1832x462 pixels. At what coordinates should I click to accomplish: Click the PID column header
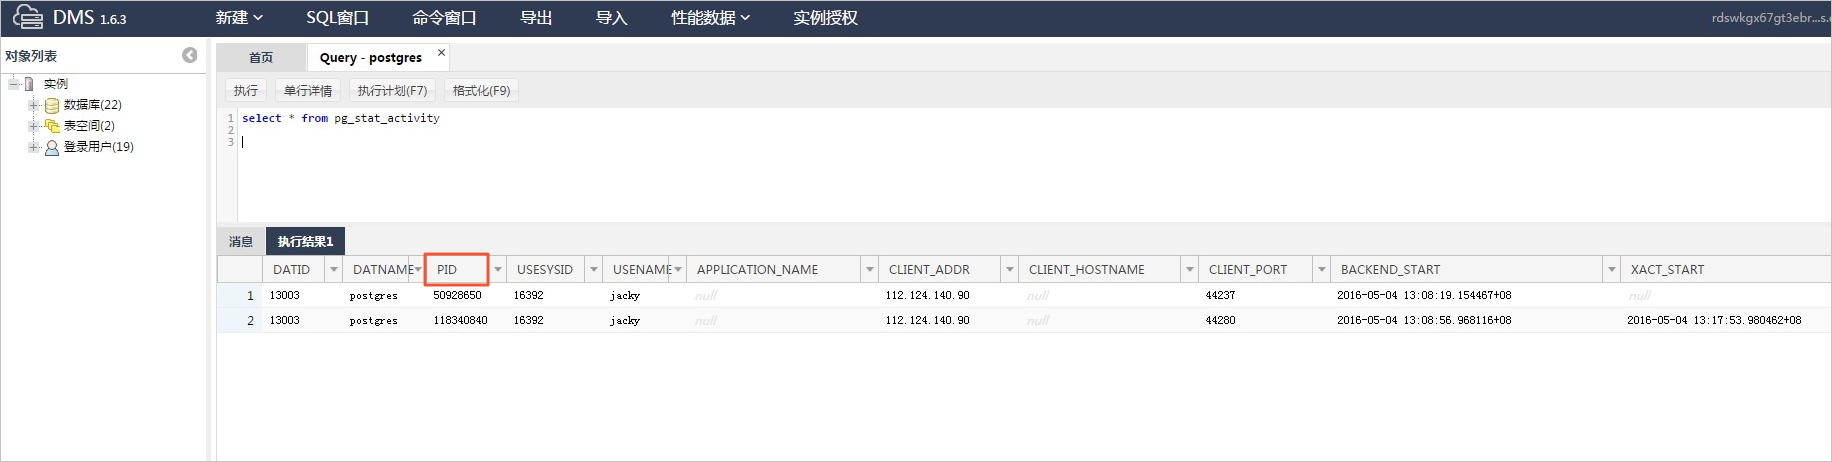[x=457, y=270]
